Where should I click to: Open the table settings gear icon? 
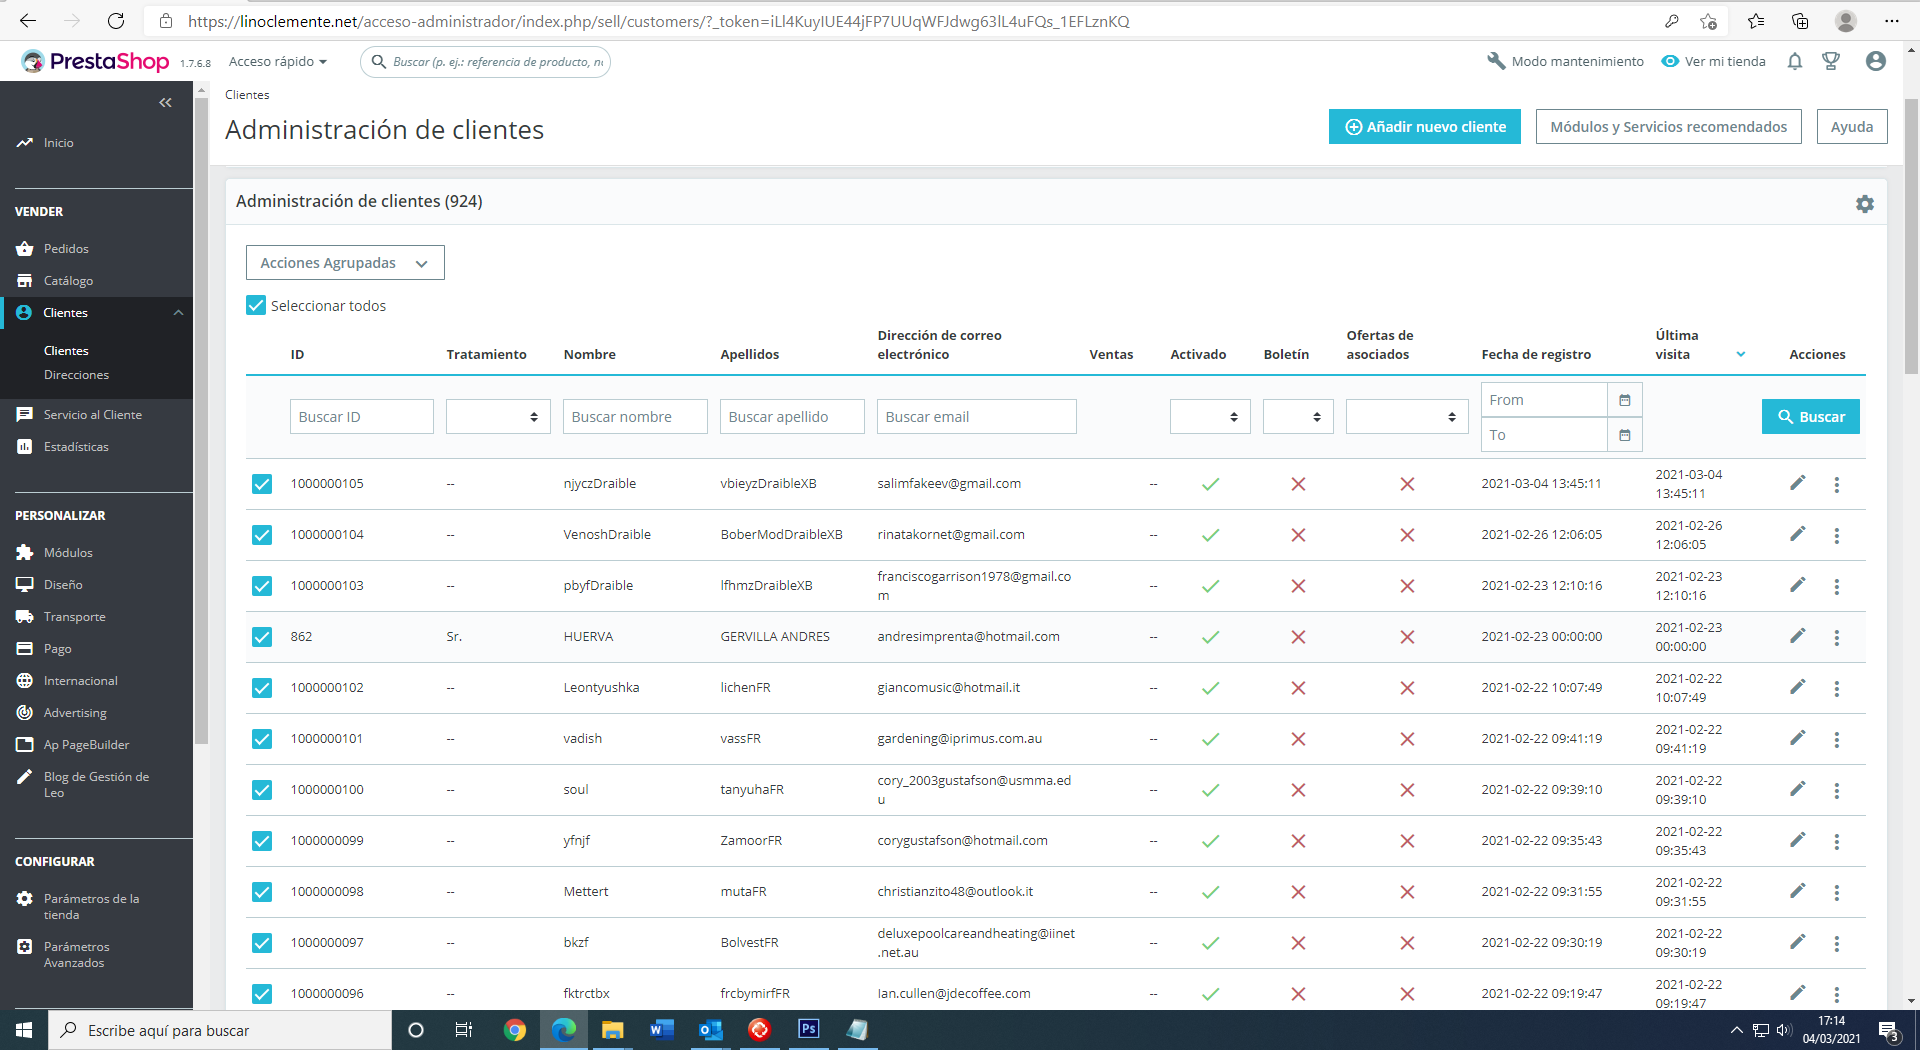[1865, 204]
